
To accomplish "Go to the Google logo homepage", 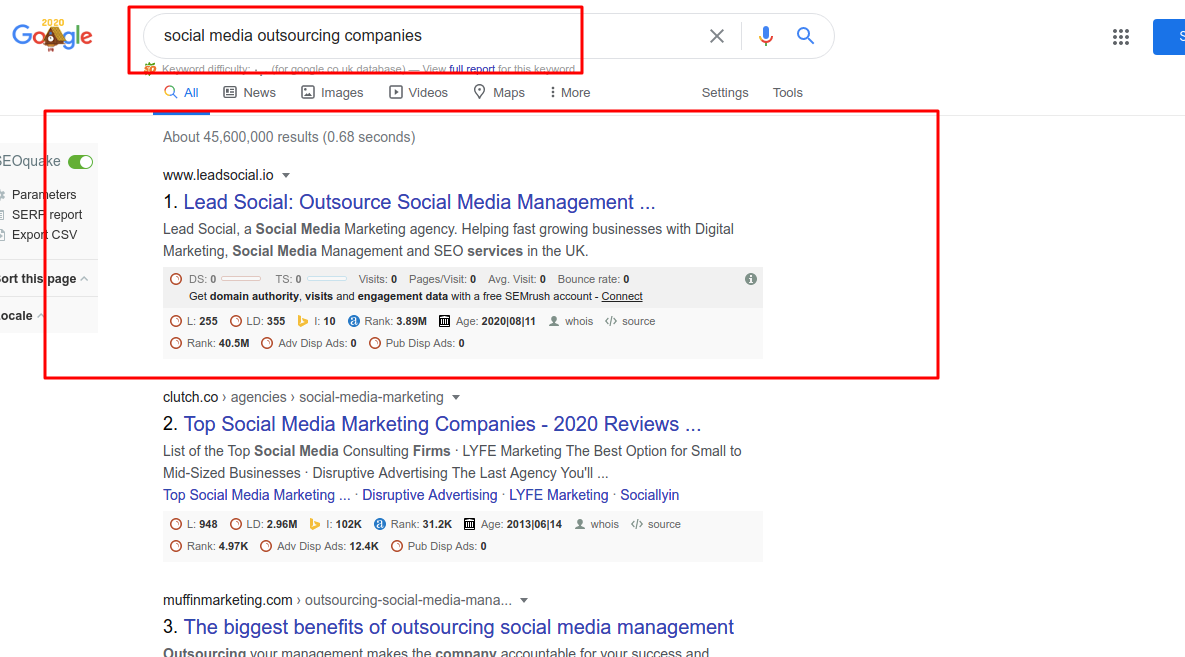I will click(52, 36).
